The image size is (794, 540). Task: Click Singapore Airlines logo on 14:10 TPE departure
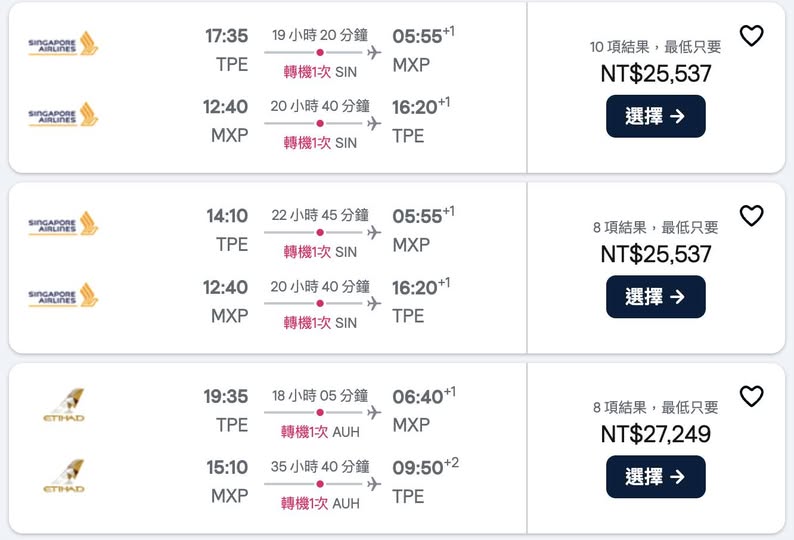pyautogui.click(x=63, y=224)
